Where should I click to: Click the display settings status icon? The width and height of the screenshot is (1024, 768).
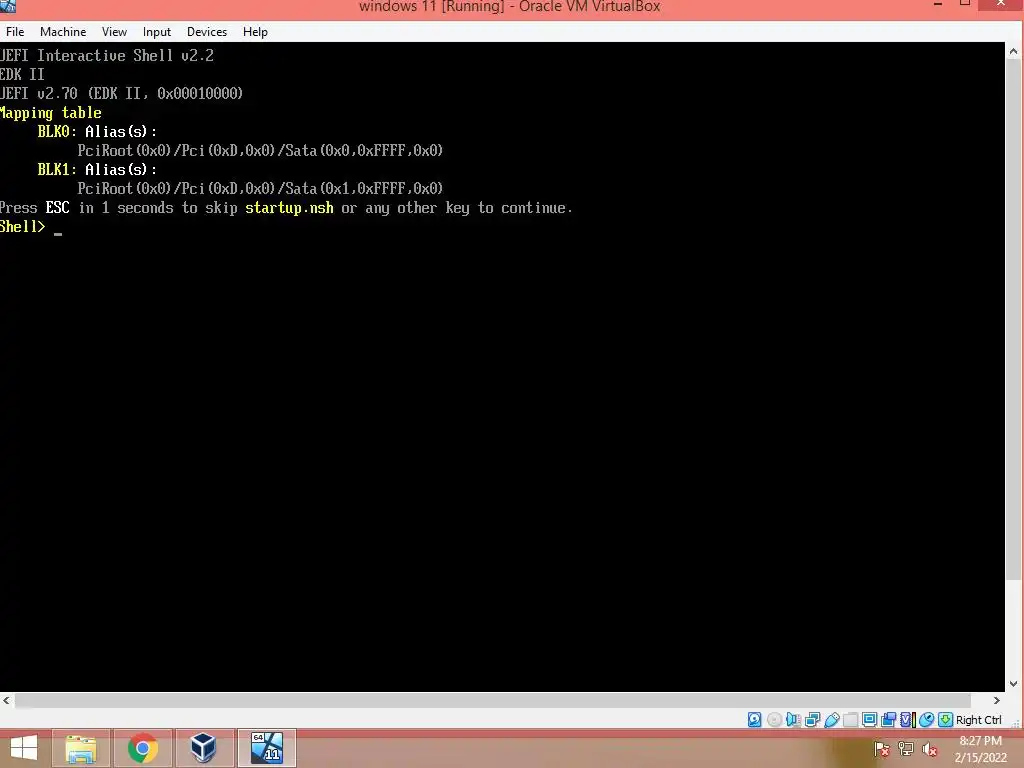pyautogui.click(x=869, y=720)
